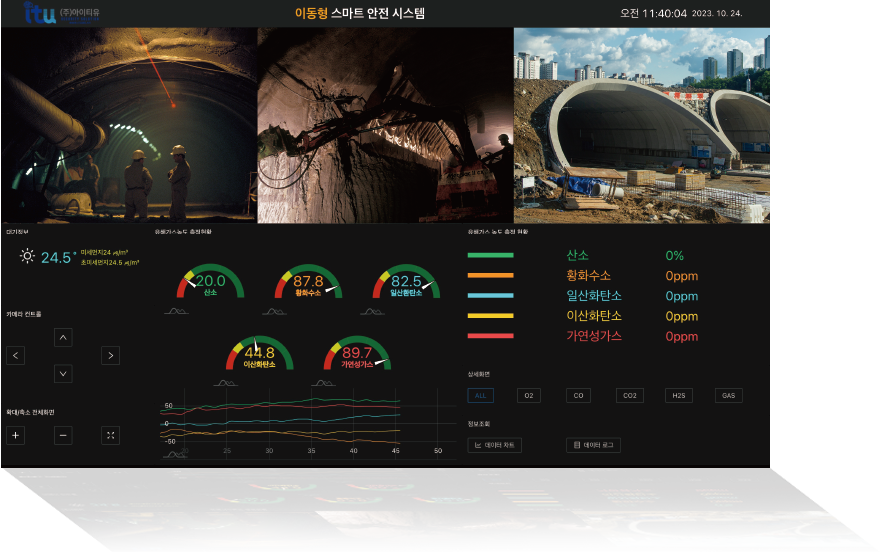Image resolution: width=880 pixels, height=552 pixels.
Task: Click the 초미세먼지24.5 ultrafine dust value
Action: click(x=110, y=263)
